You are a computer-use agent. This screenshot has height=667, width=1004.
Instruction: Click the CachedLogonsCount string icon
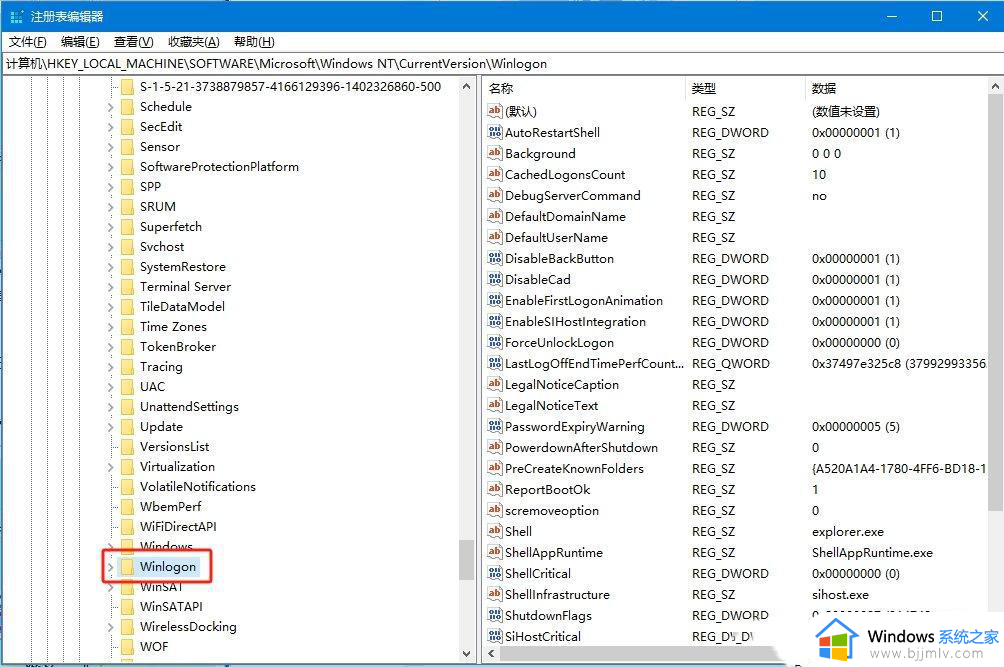pos(494,174)
